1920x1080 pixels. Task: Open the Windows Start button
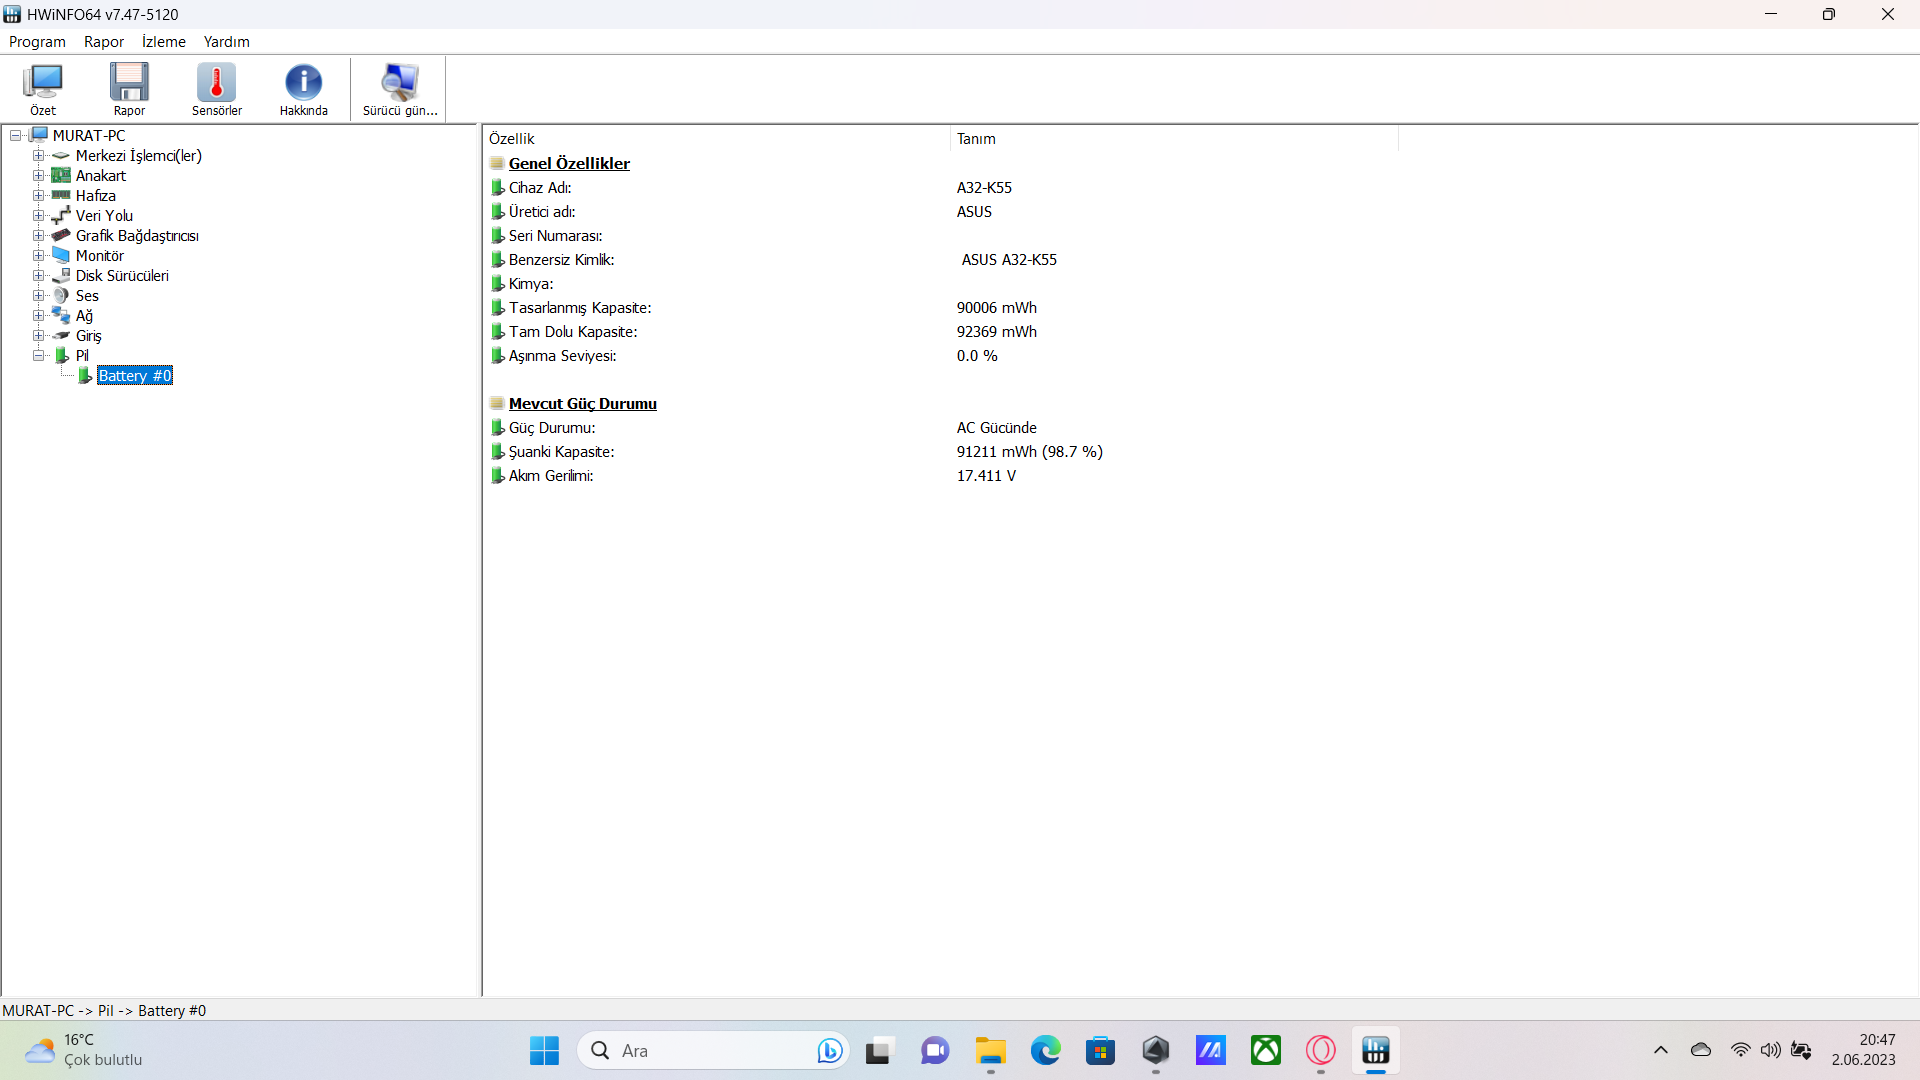(x=544, y=1051)
